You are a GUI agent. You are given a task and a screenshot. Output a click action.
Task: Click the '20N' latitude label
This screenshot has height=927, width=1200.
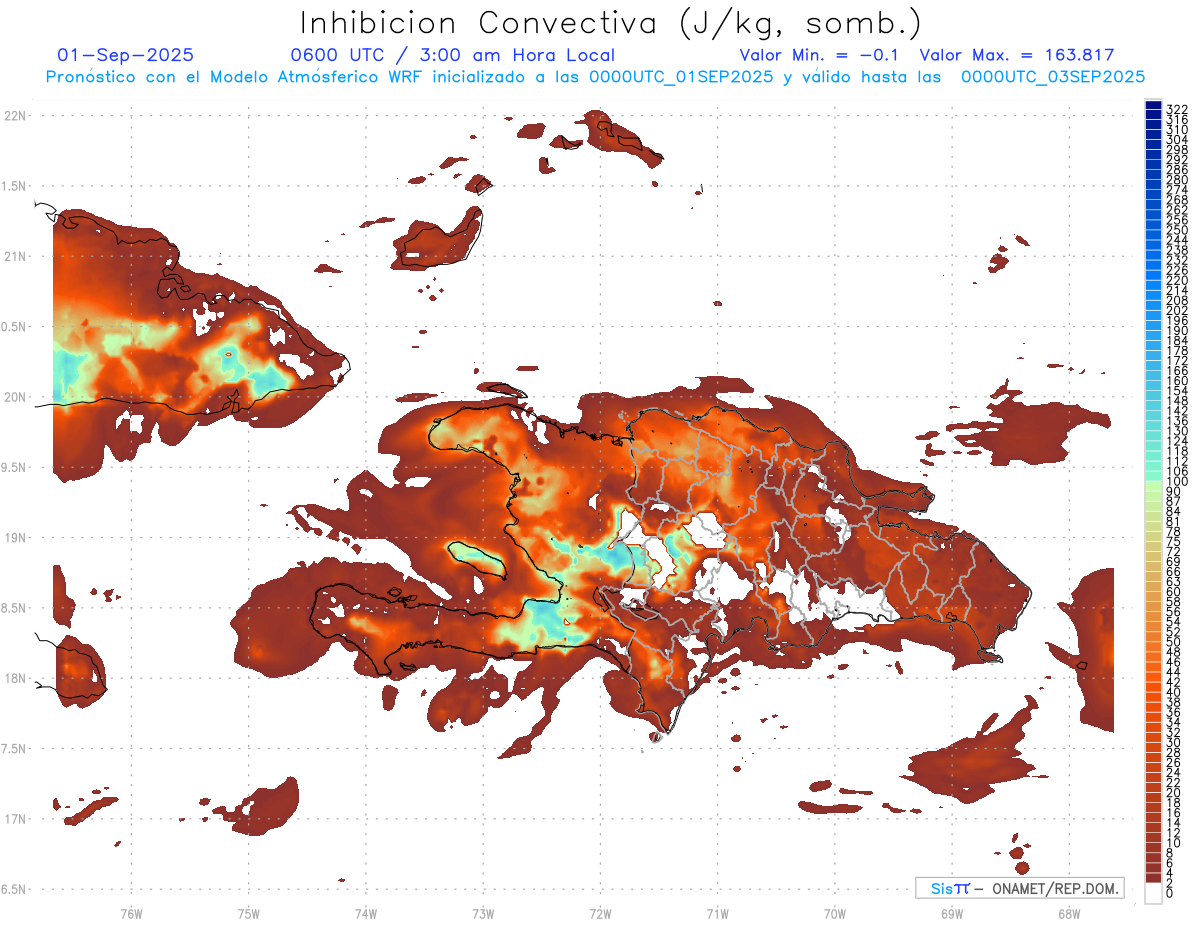pyautogui.click(x=17, y=397)
